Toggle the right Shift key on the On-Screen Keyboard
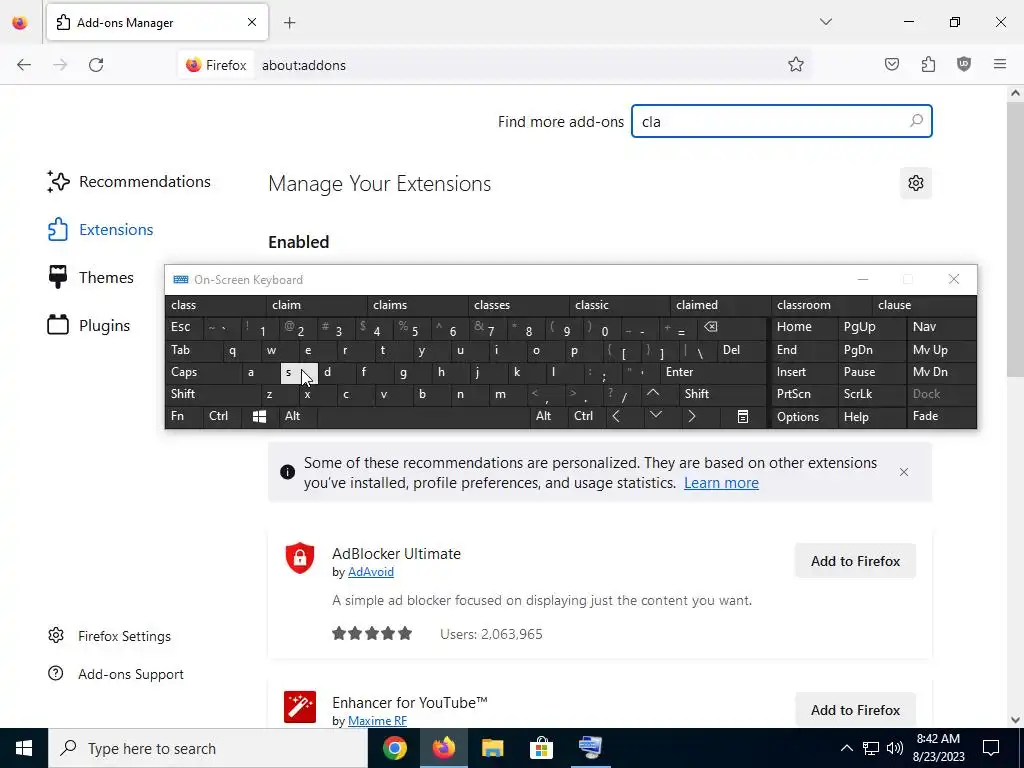The height and width of the screenshot is (768, 1024). [722, 394]
